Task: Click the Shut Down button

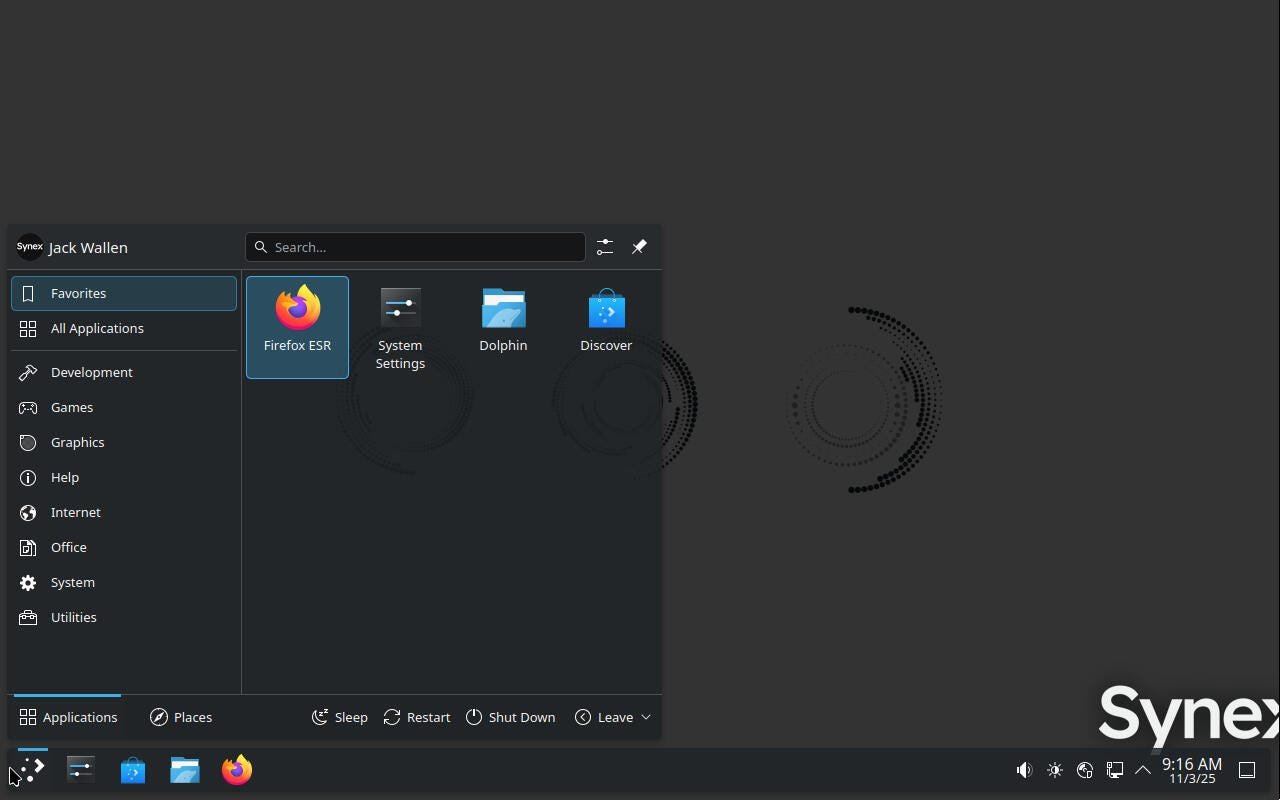Action: (x=510, y=717)
